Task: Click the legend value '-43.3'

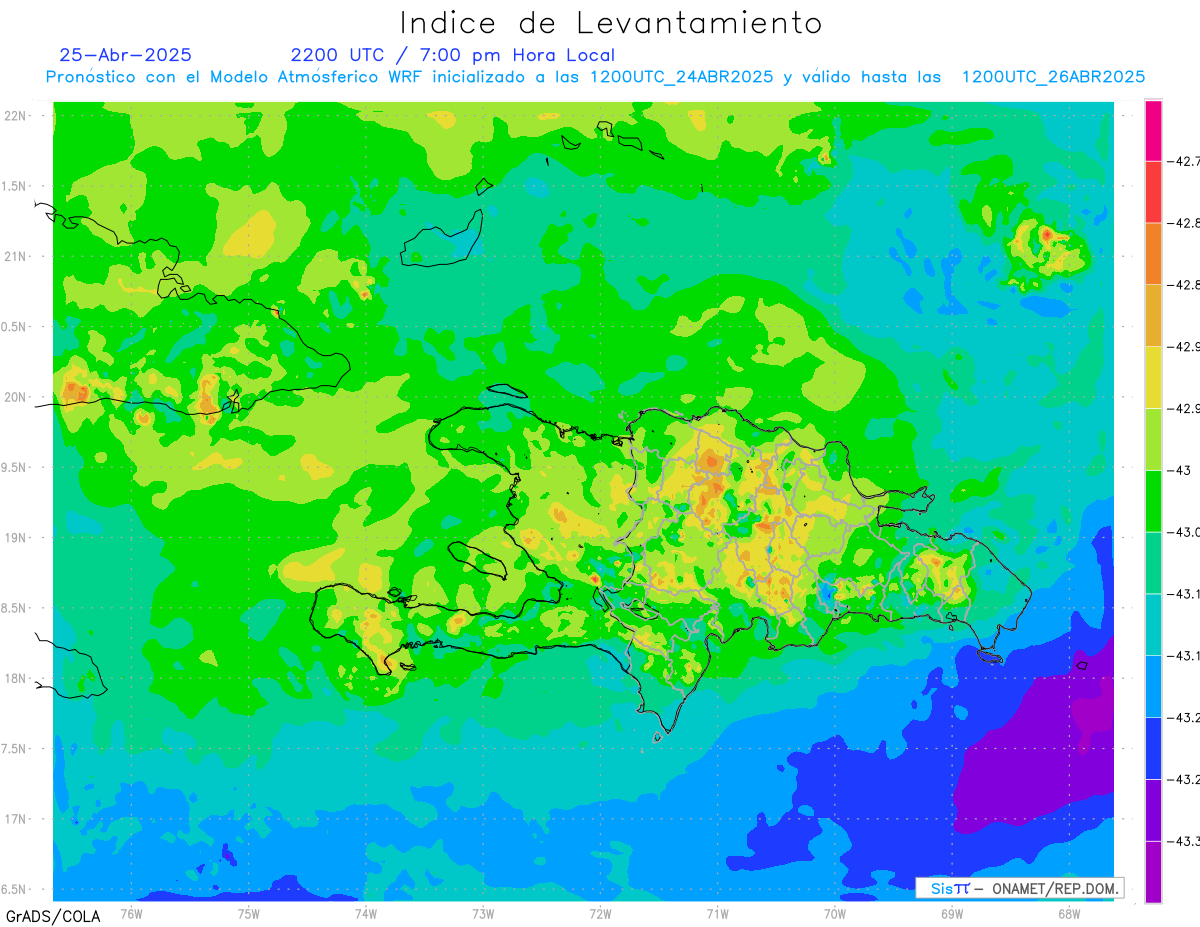Action: point(1185,841)
